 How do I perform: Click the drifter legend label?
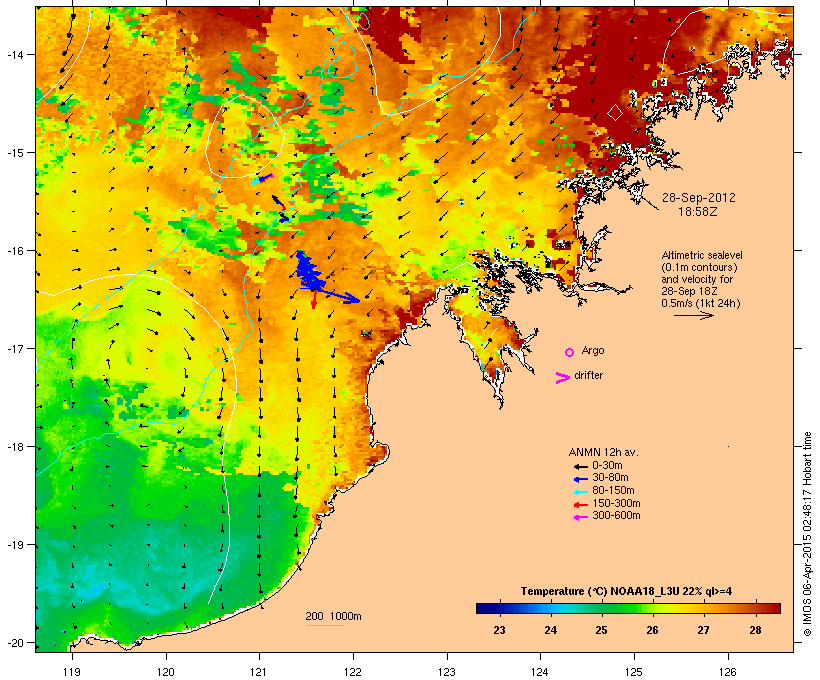pyautogui.click(x=588, y=375)
